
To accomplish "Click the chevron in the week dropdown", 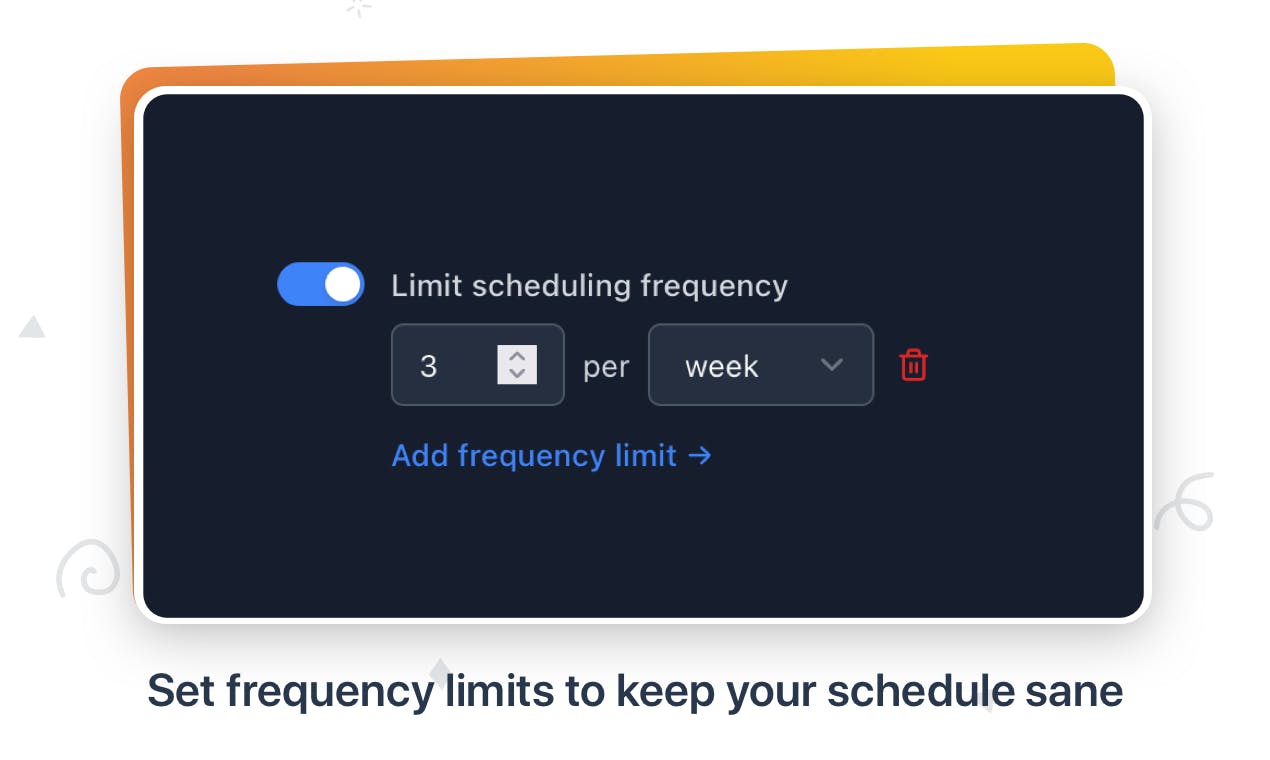I will coord(831,365).
